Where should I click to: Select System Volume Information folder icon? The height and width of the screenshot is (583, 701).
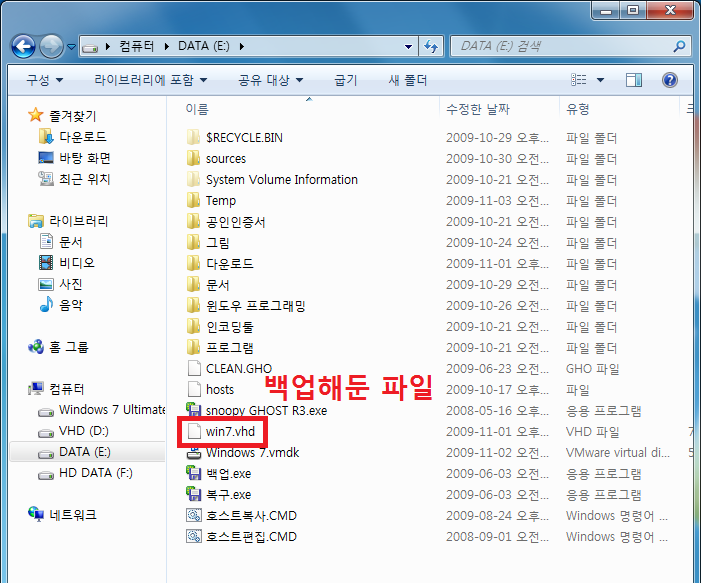pyautogui.click(x=193, y=179)
